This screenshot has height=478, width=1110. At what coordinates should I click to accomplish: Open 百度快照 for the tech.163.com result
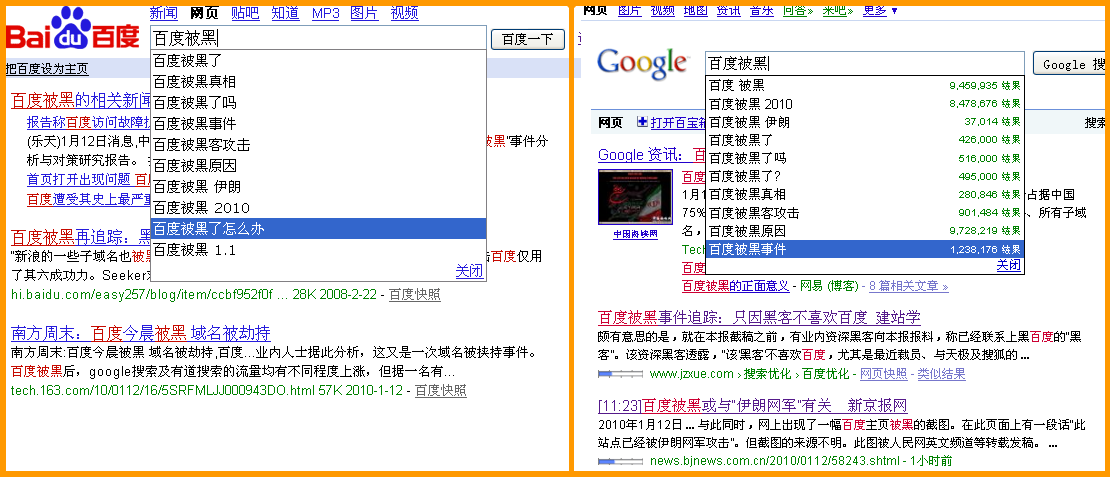[440, 390]
